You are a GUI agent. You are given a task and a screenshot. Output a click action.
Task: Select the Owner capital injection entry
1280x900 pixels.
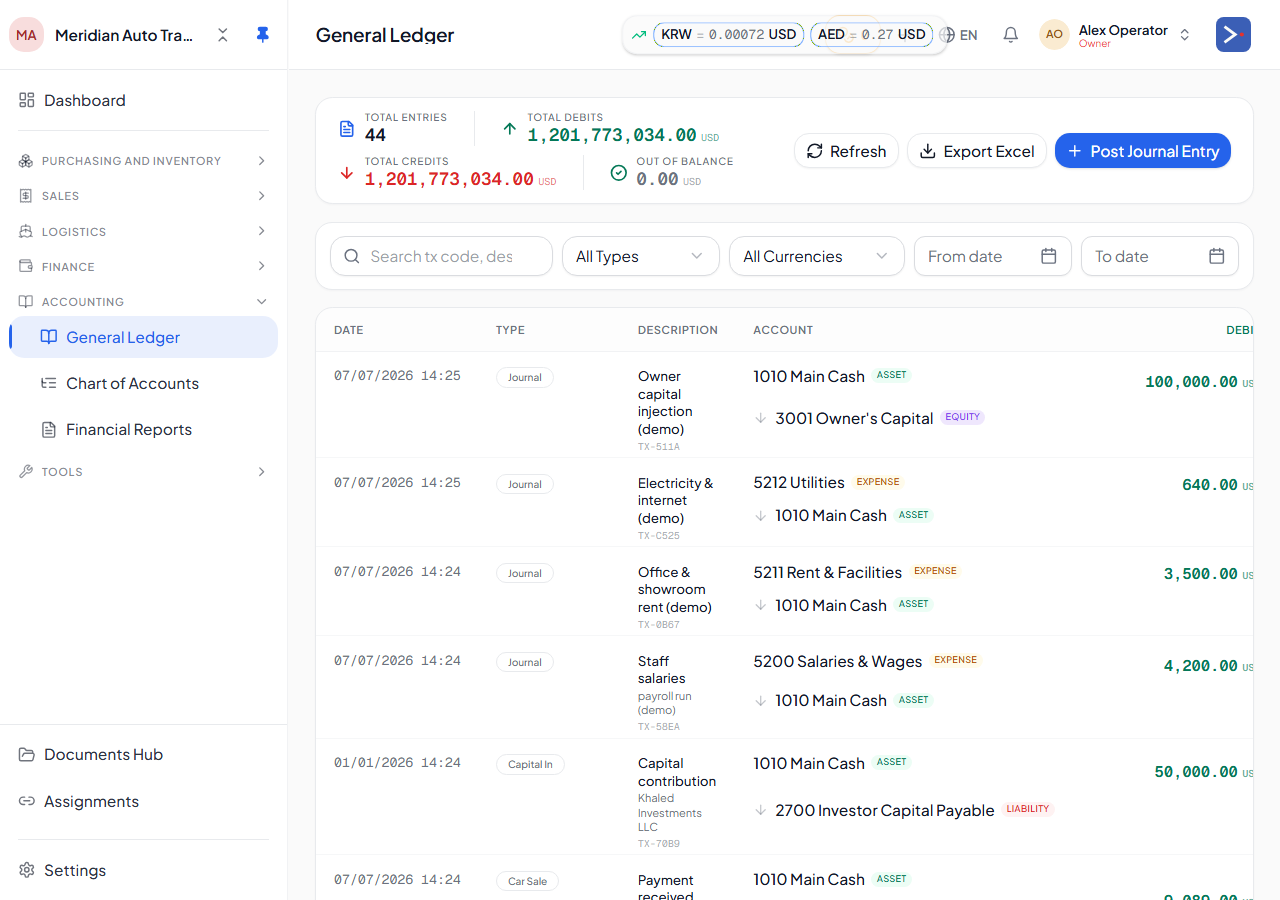click(784, 405)
